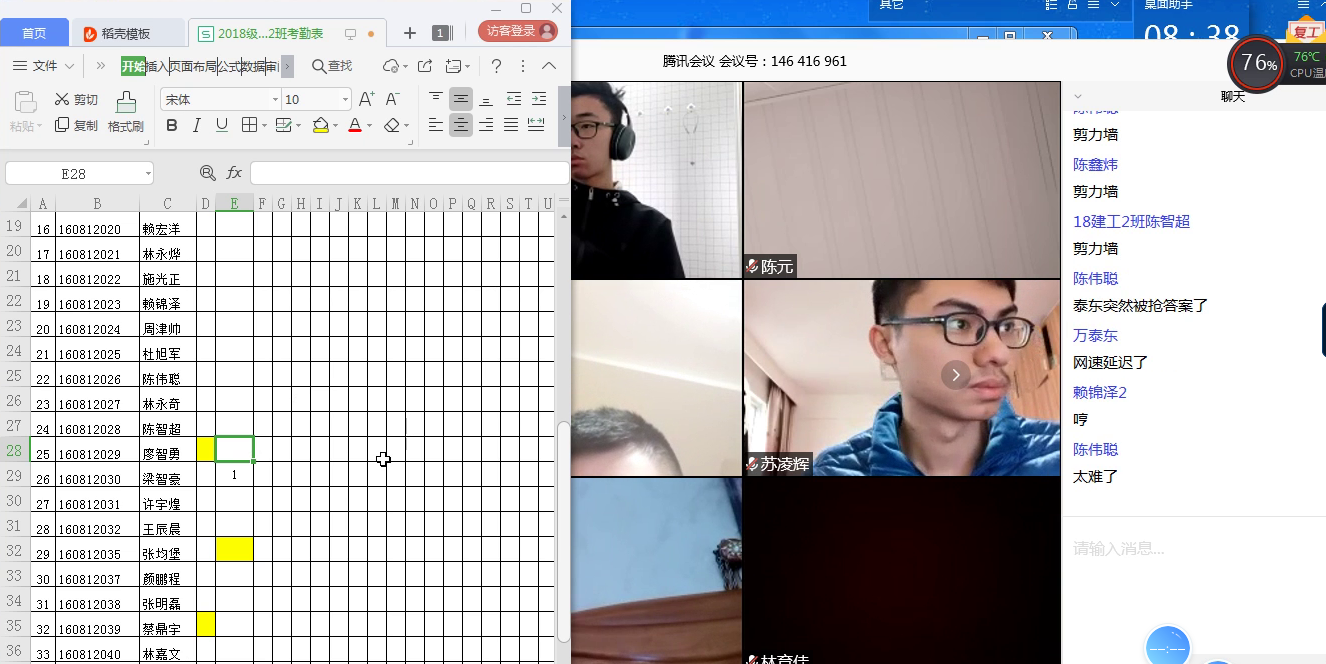Screen dimensions: 1326x664
Task: Click the share/export icon in toolbar
Action: (425, 66)
